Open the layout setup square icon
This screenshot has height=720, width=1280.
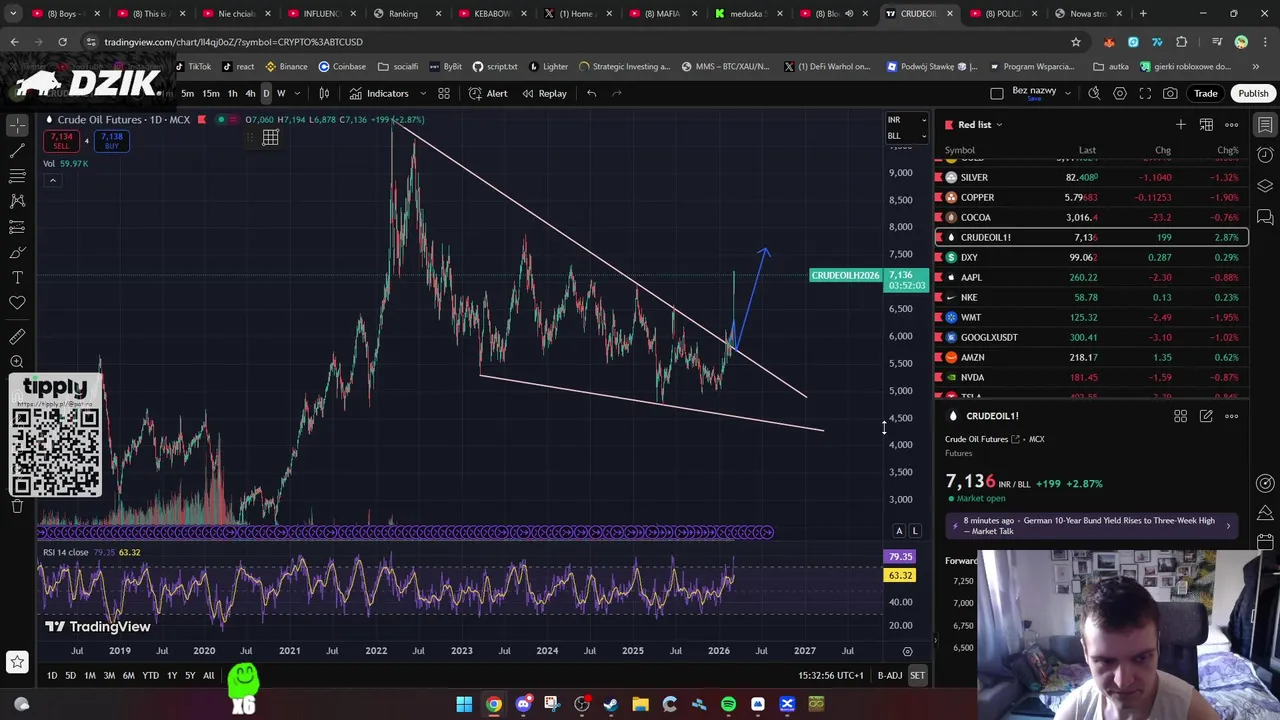(x=996, y=93)
